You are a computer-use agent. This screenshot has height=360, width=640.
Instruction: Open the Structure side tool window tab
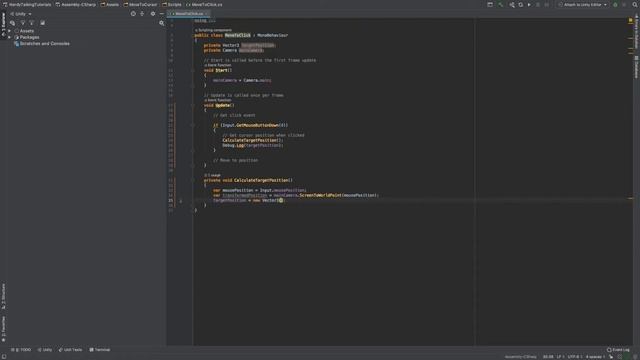click(x=3, y=296)
